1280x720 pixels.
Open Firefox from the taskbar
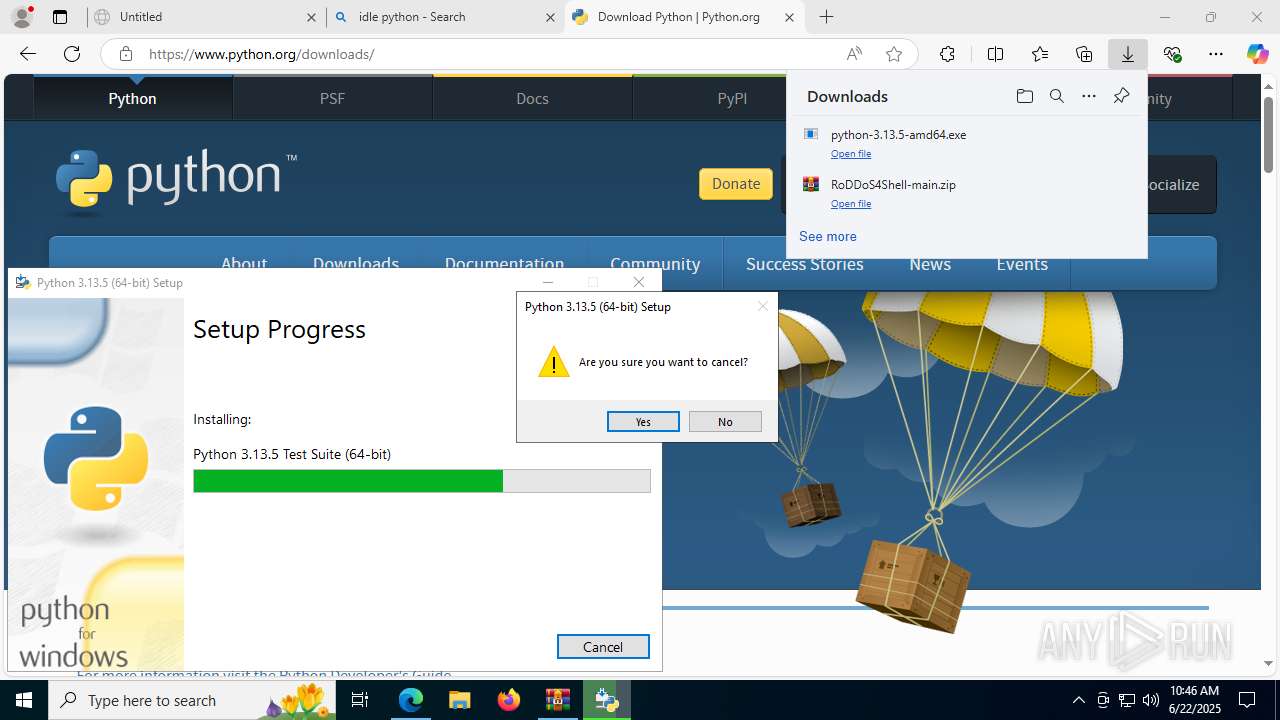[x=508, y=700]
